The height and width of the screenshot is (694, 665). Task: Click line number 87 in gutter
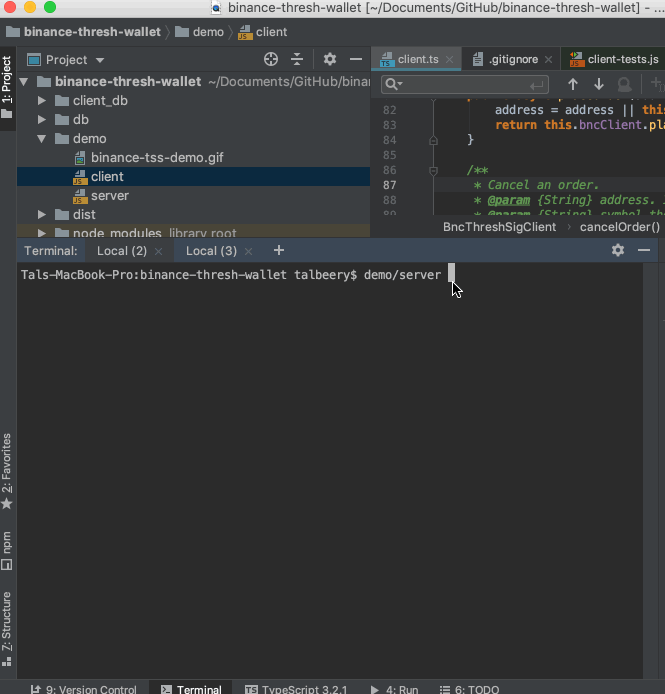[390, 185]
